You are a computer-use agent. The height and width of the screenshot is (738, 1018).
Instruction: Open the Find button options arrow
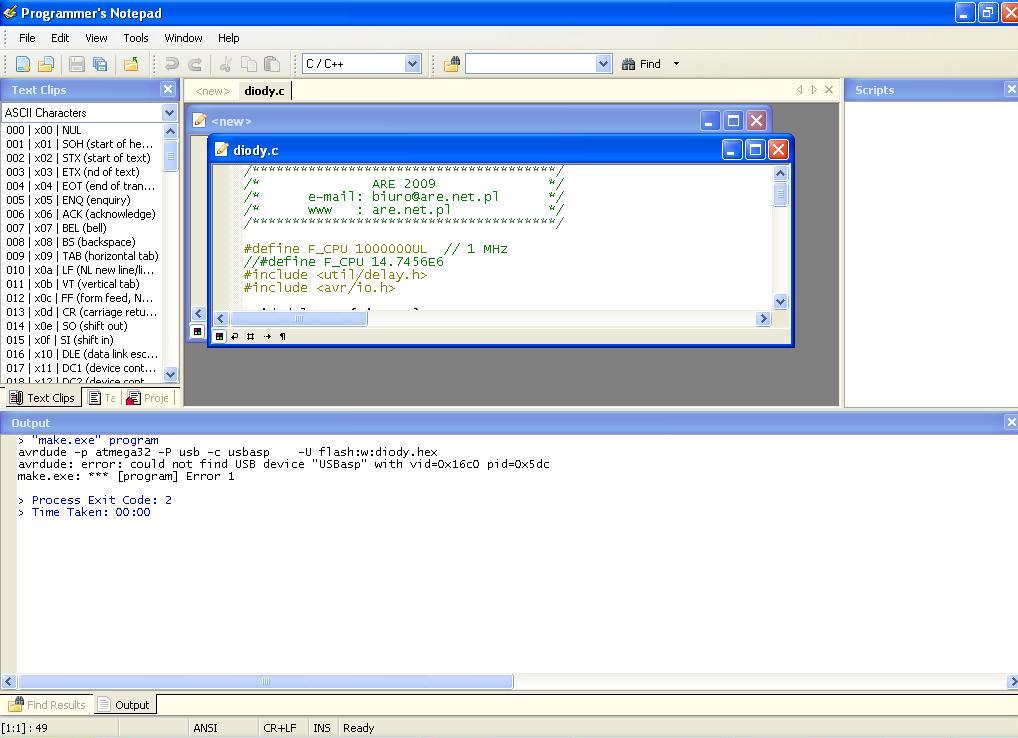pos(676,64)
